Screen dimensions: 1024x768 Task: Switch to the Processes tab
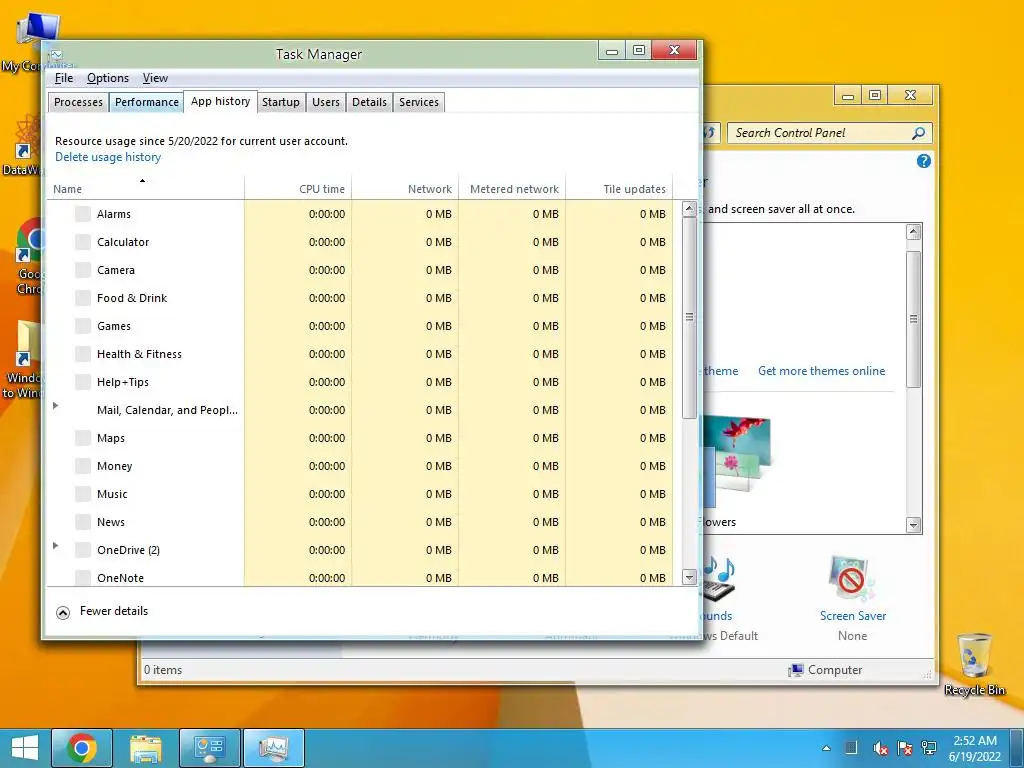coord(78,103)
